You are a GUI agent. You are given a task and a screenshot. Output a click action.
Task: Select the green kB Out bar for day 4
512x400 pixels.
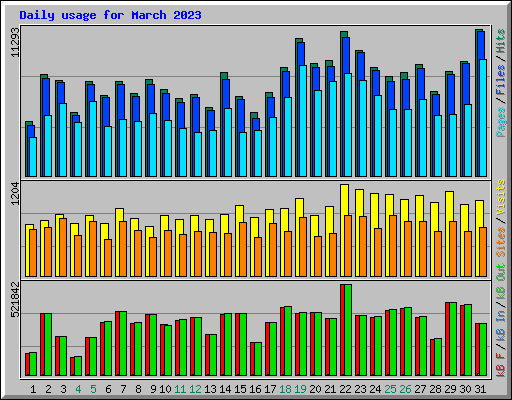coord(78,366)
